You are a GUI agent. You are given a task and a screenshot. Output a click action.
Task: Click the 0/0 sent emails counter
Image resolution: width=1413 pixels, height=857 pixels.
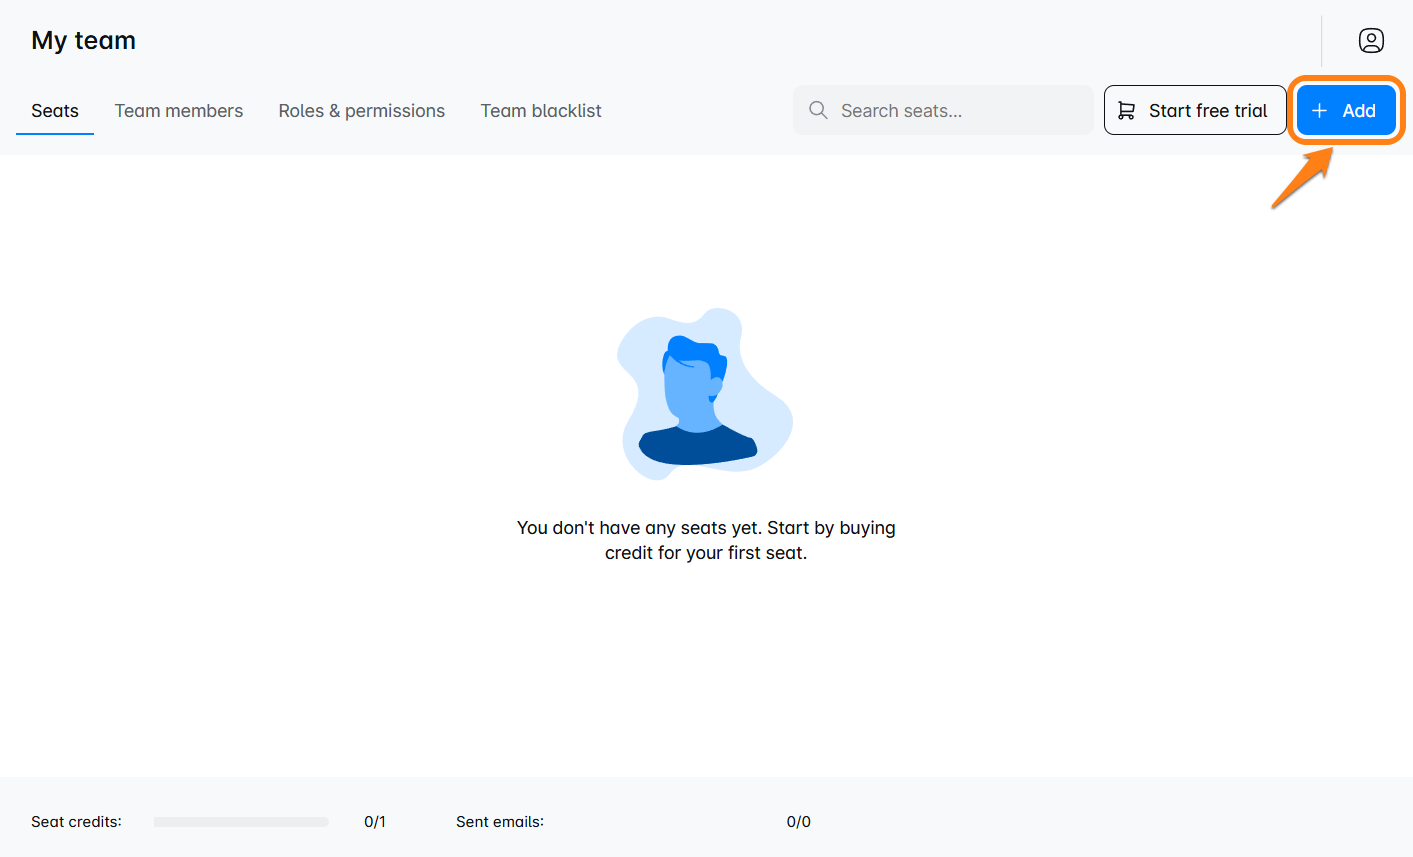click(798, 822)
